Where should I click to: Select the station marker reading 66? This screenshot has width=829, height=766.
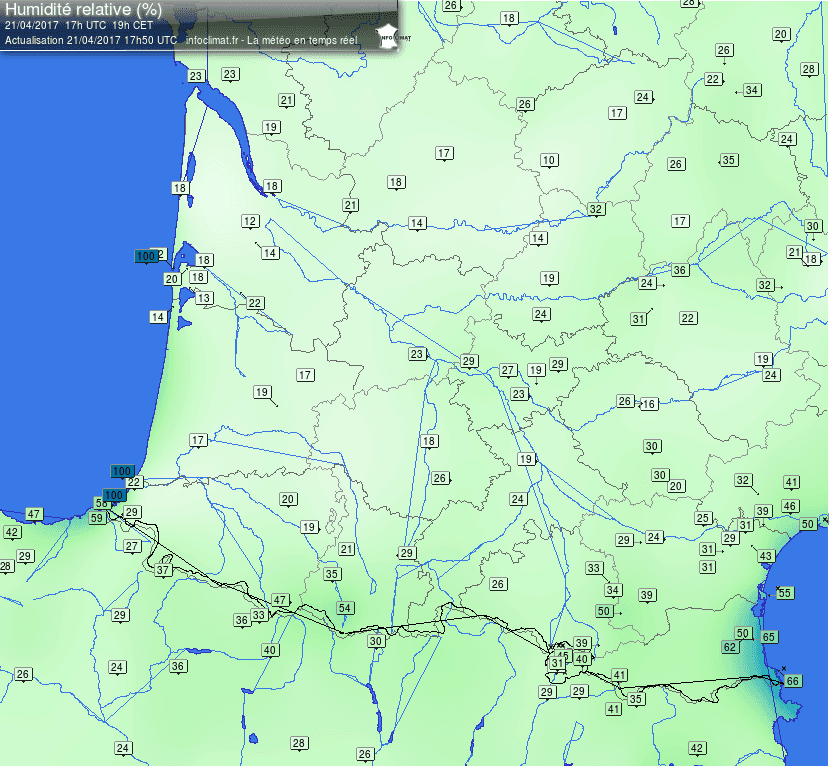pos(793,681)
